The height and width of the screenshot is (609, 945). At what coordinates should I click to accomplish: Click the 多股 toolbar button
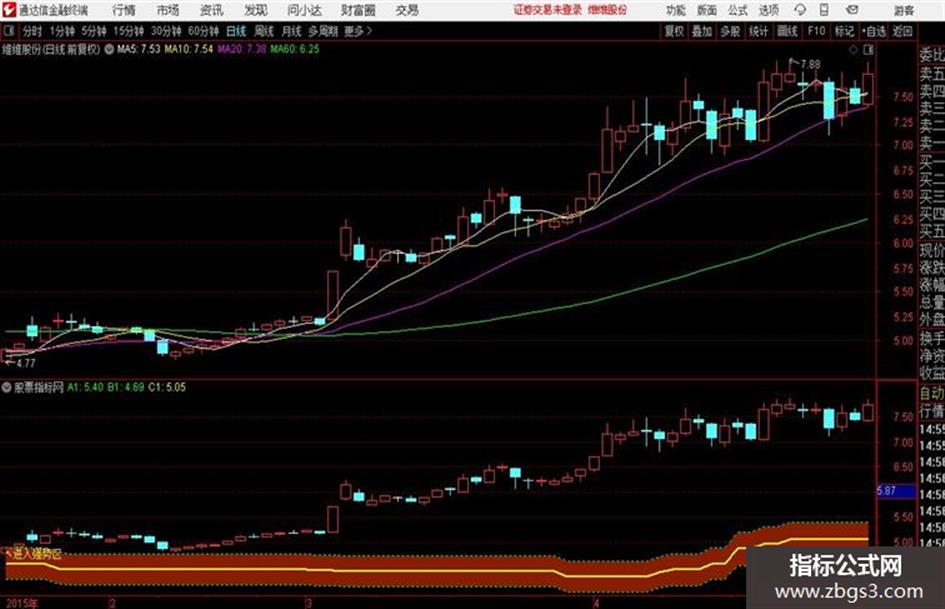coord(730,31)
